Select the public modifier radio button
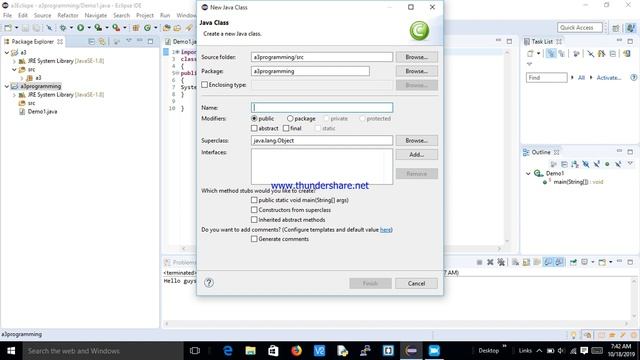The width and height of the screenshot is (640, 360). coord(254,118)
